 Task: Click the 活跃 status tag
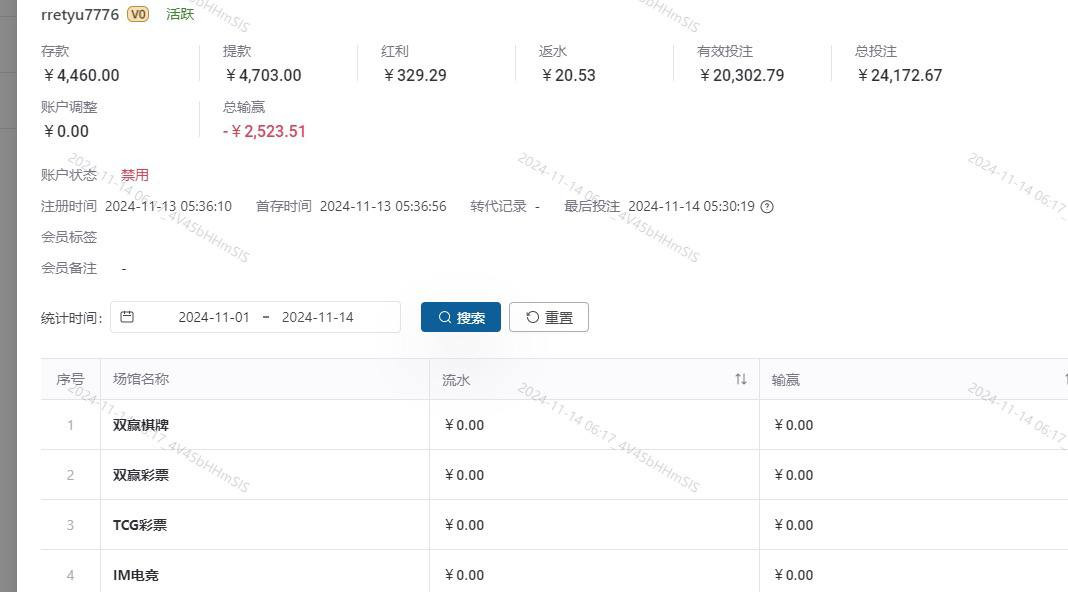click(180, 14)
